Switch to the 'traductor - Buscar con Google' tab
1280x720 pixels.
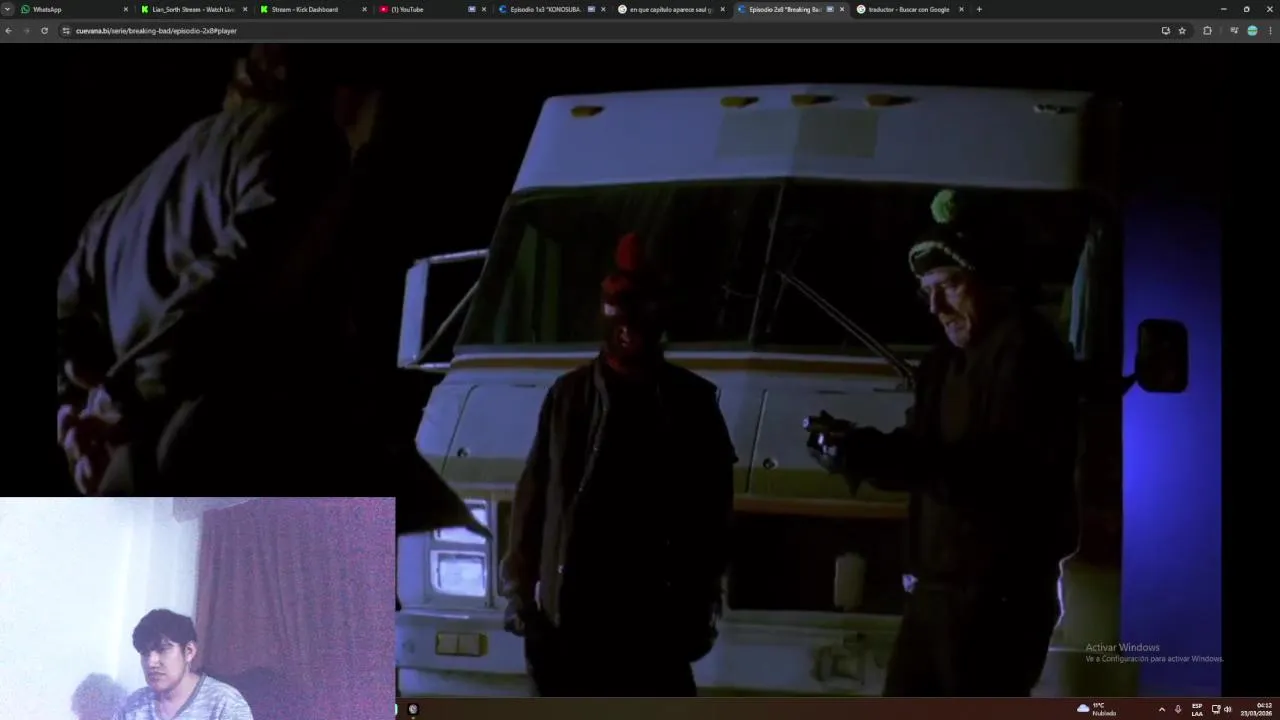click(908, 9)
